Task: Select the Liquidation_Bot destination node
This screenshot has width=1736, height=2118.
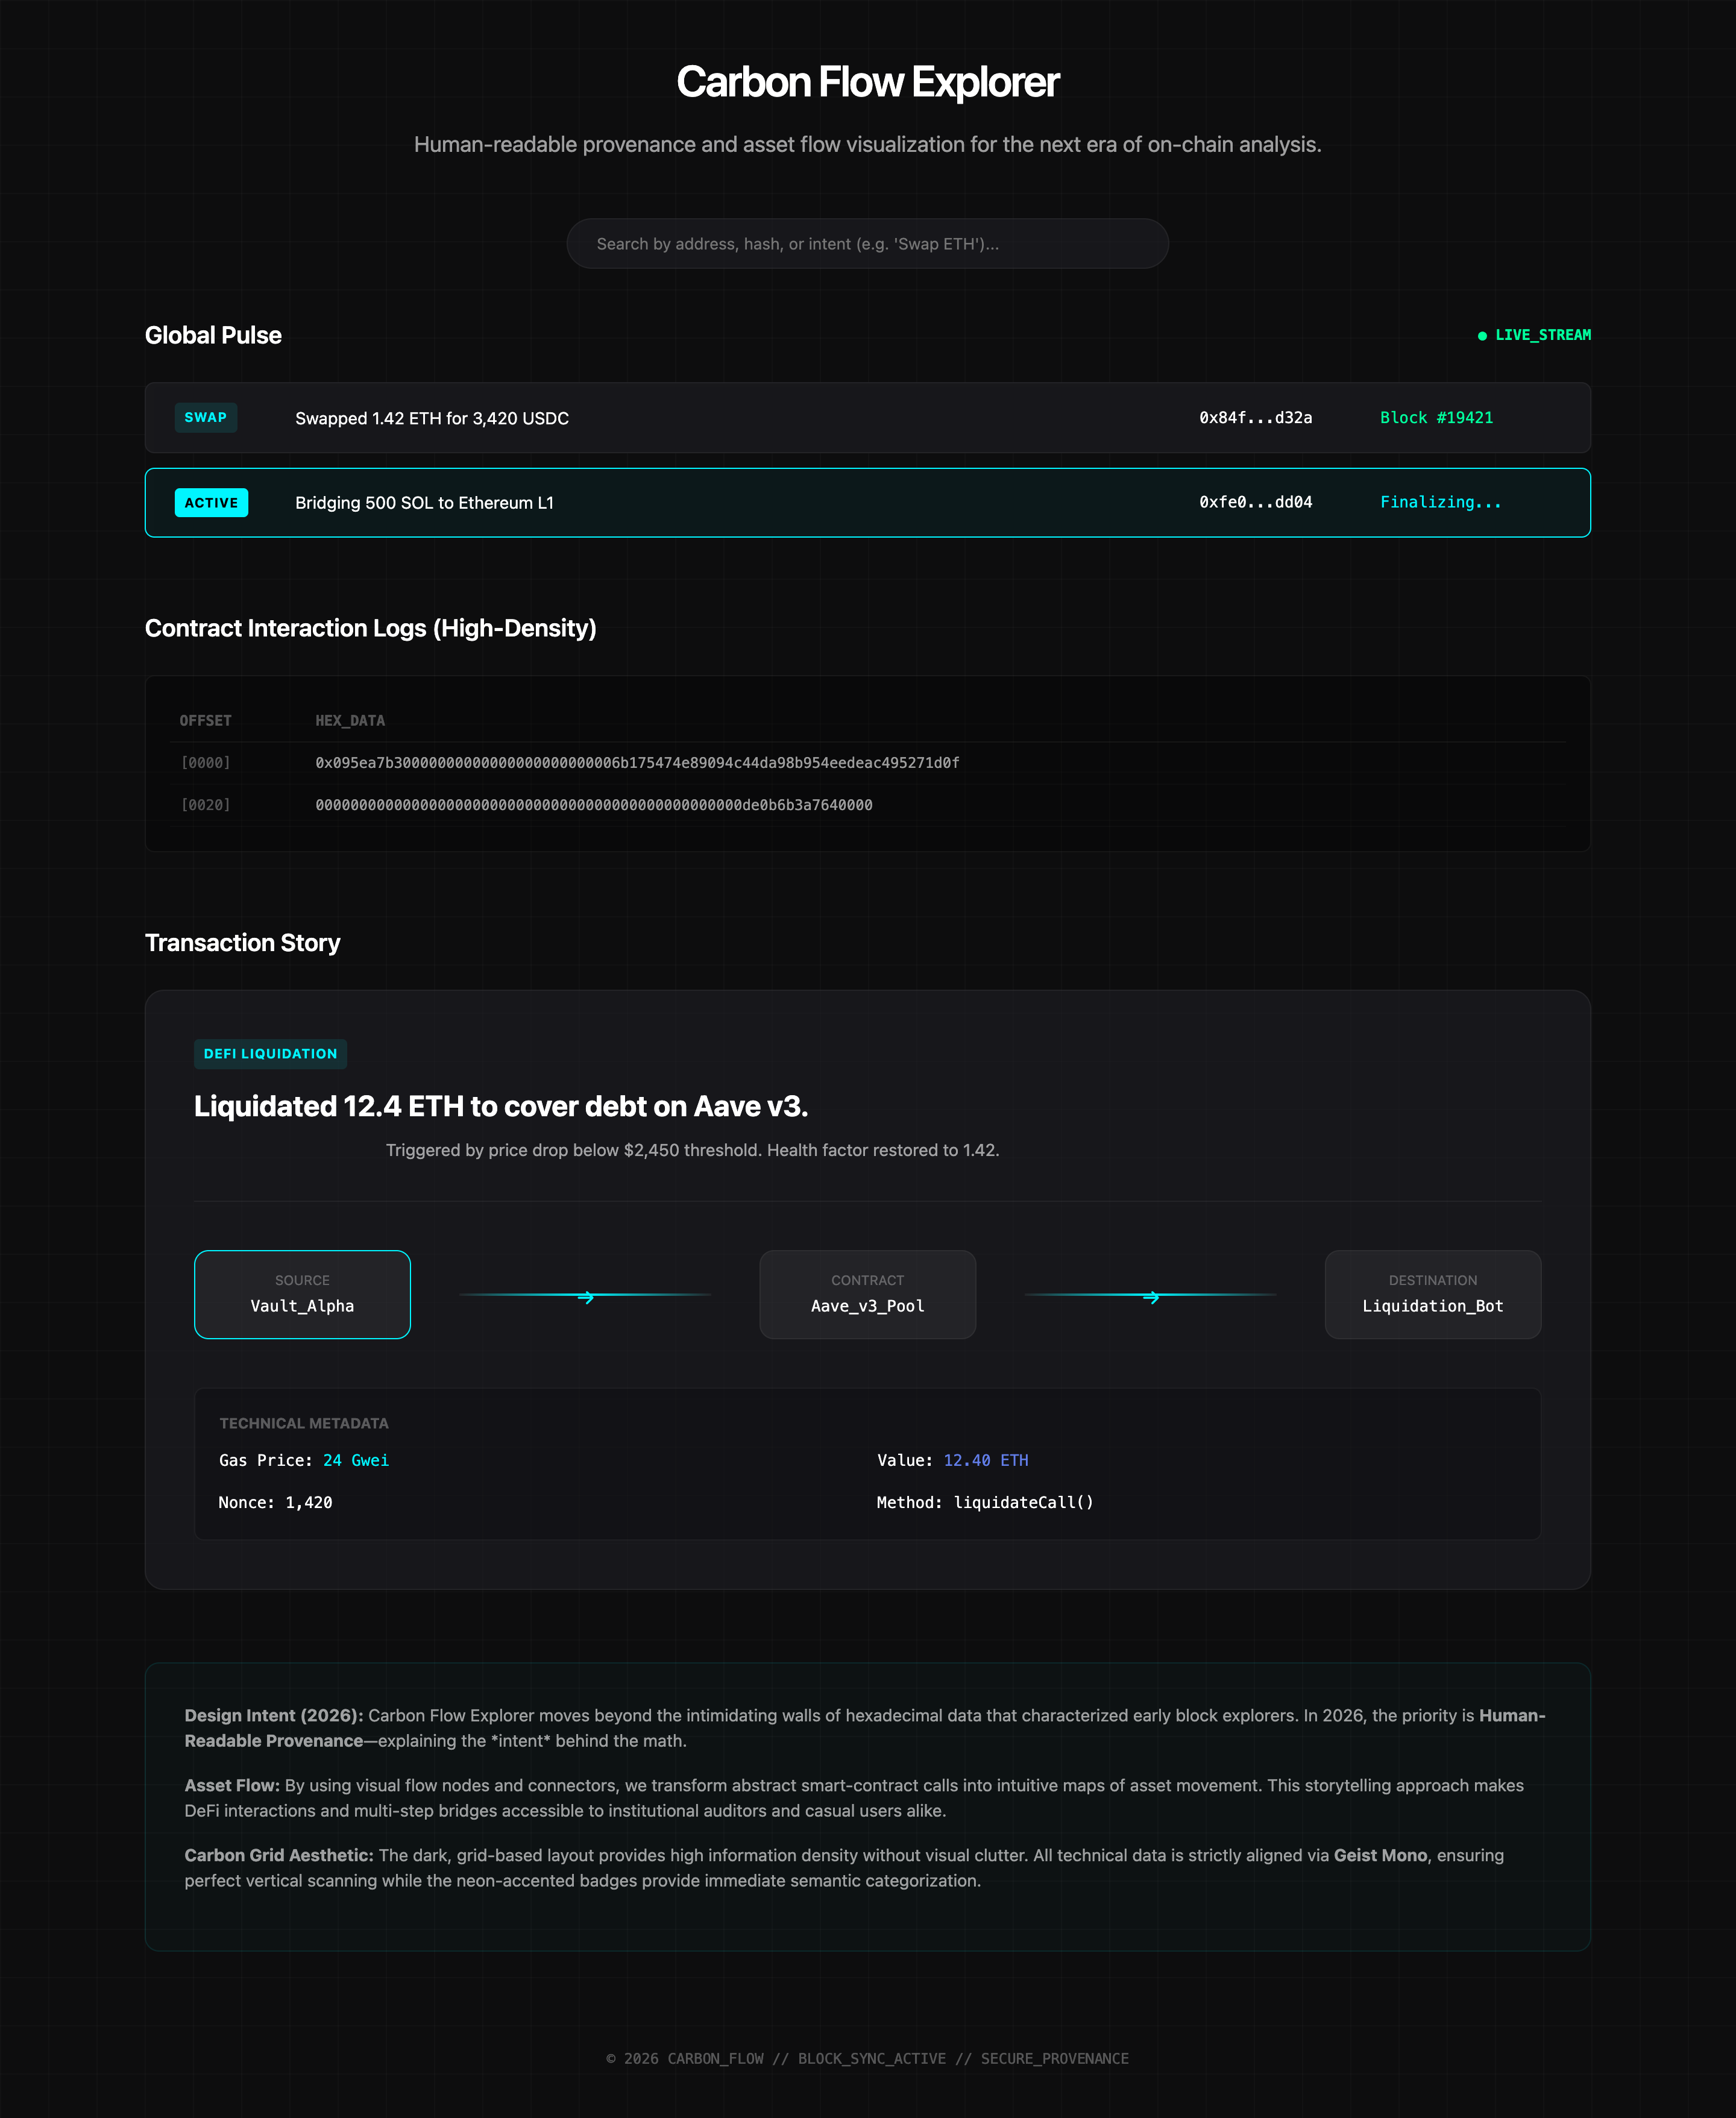Action: (x=1432, y=1295)
